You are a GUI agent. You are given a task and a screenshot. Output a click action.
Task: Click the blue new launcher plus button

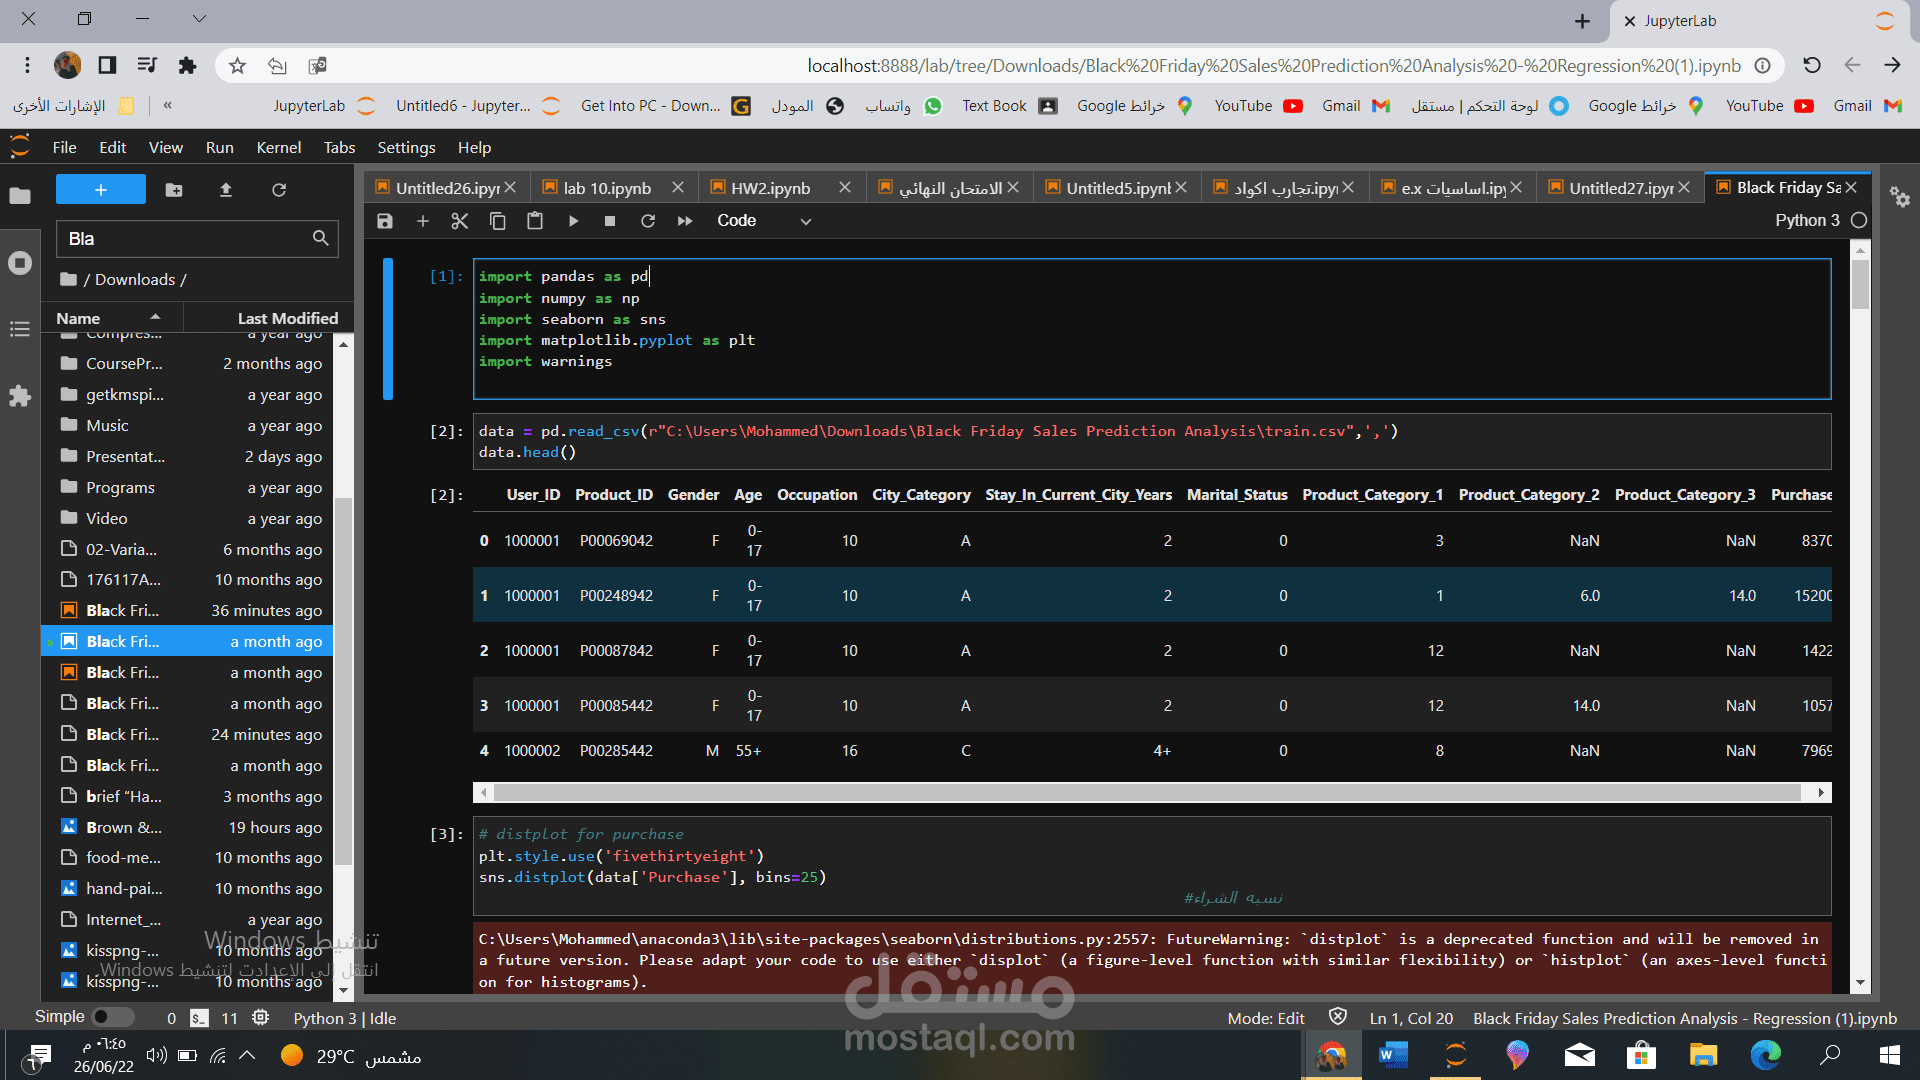pos(101,190)
